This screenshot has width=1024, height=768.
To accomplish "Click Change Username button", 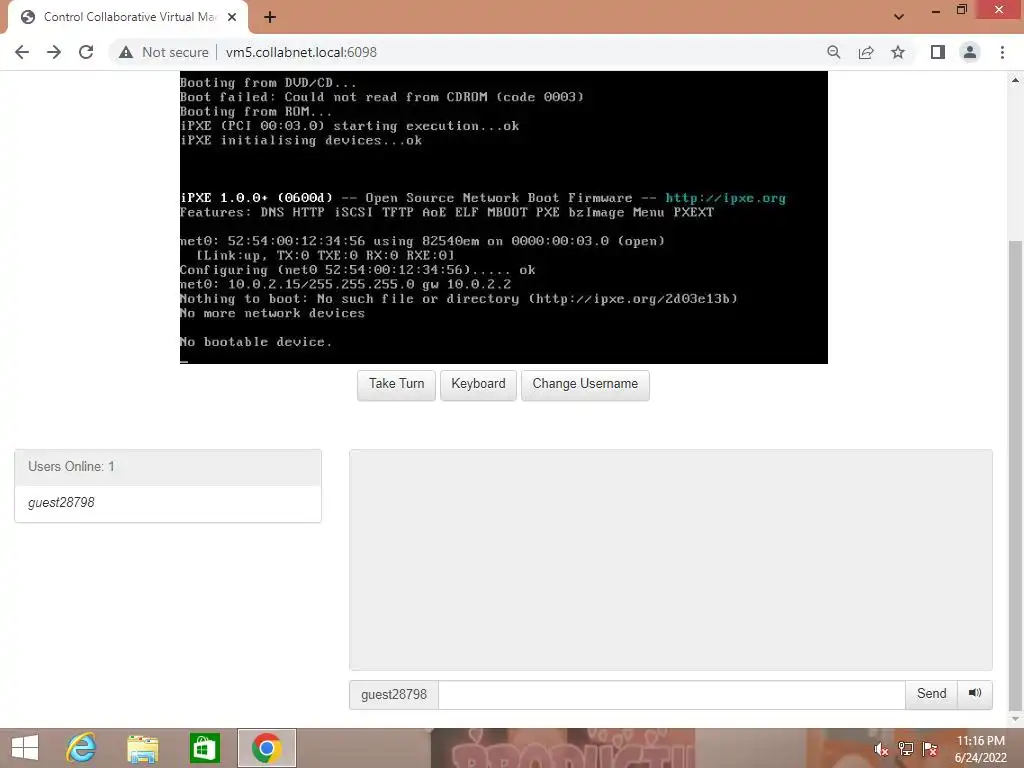I will [x=585, y=384].
